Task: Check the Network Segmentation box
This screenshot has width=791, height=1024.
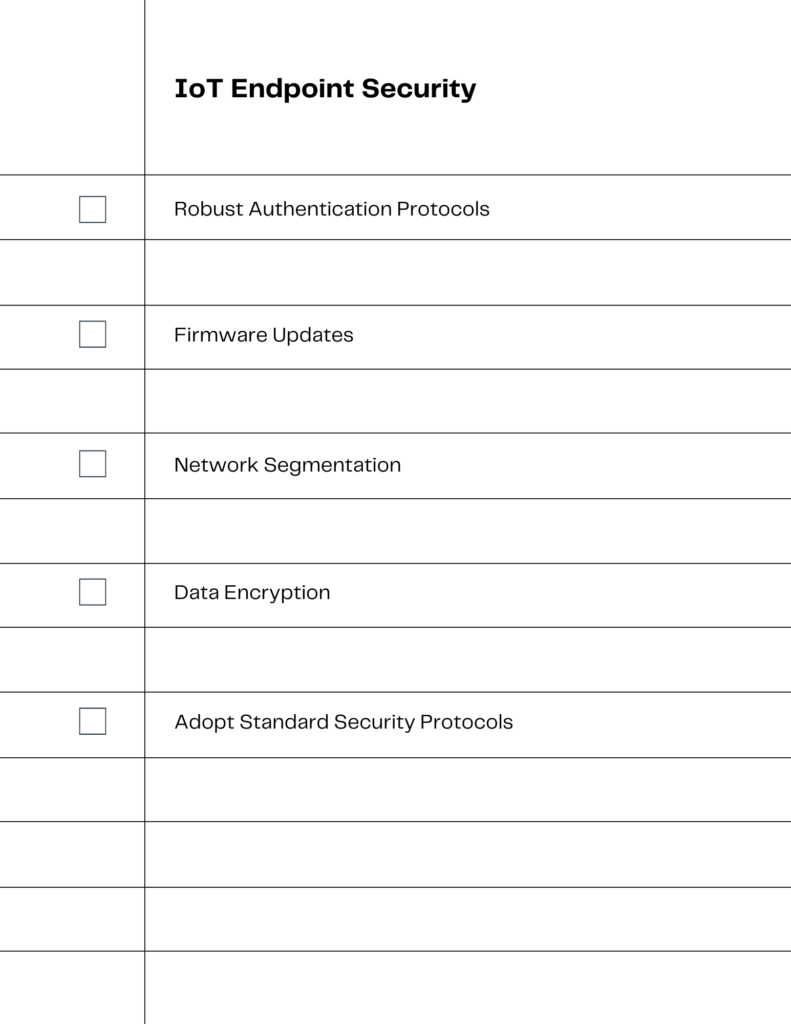Action: 93,464
